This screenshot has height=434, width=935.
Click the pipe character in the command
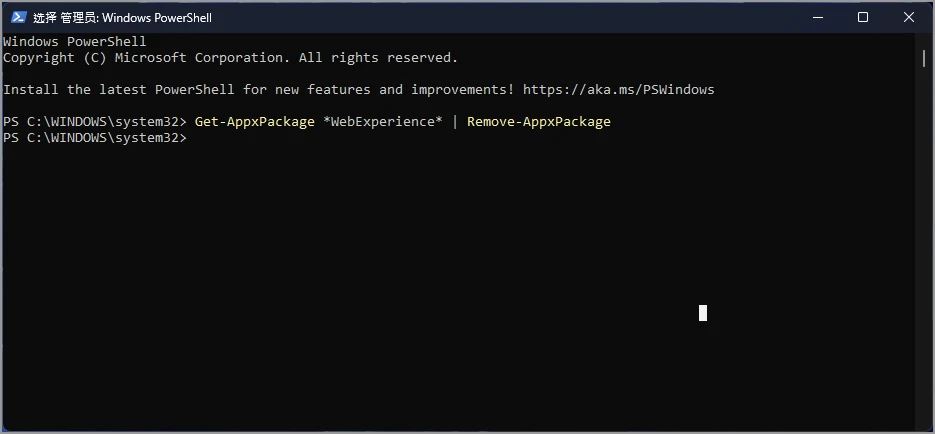pyautogui.click(x=454, y=122)
